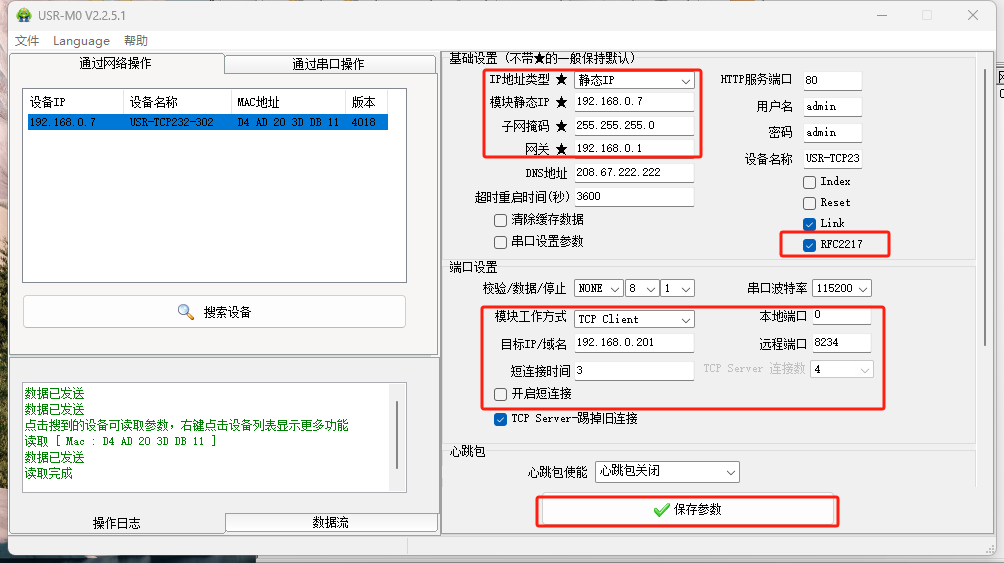The image size is (1004, 563).
Task: Open the stop bits dropdown showing 1
Action: point(678,288)
